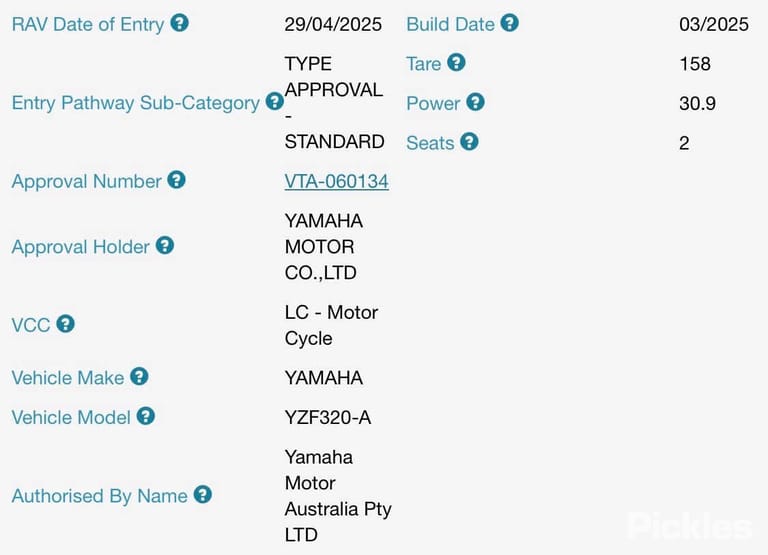Open the Vehicle Make help icon
The height and width of the screenshot is (555, 768).
(x=139, y=377)
